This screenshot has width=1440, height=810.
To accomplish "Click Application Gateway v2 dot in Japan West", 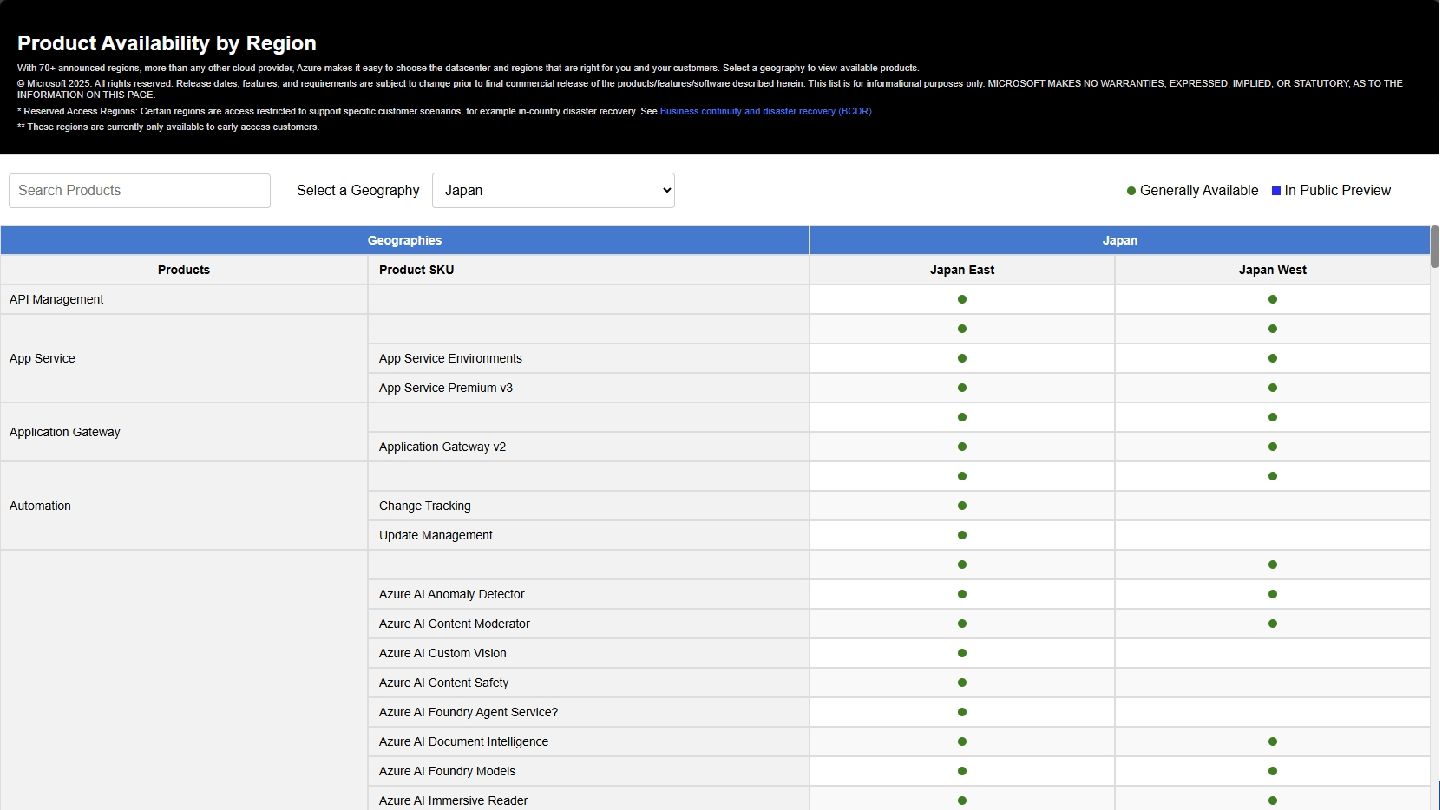I will pyautogui.click(x=1272, y=446).
